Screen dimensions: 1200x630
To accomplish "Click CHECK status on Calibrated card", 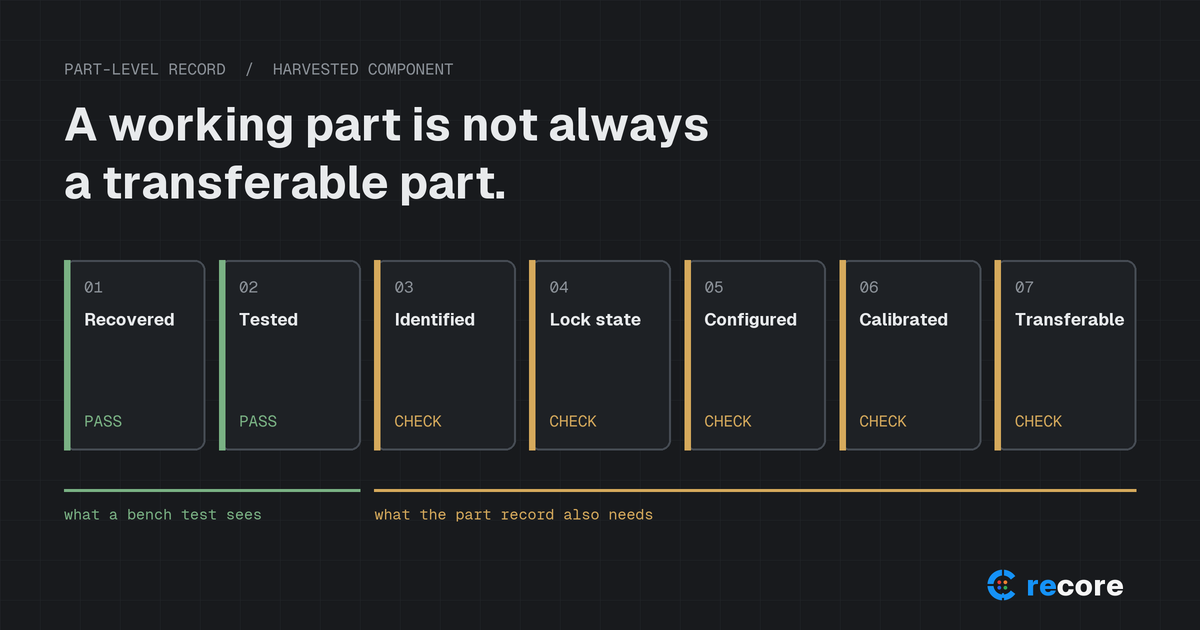I will (883, 421).
